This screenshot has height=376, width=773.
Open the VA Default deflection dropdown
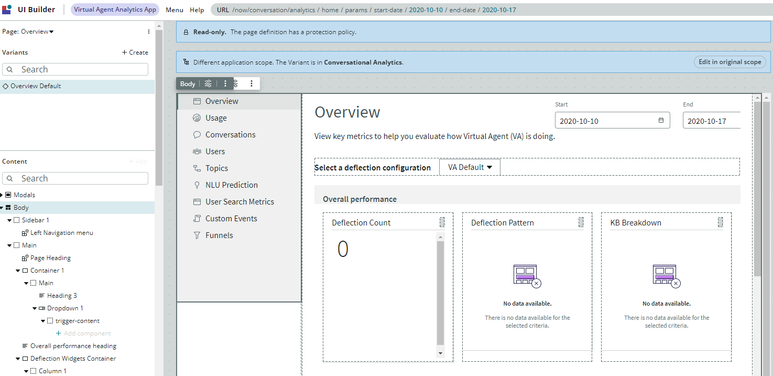tap(470, 167)
